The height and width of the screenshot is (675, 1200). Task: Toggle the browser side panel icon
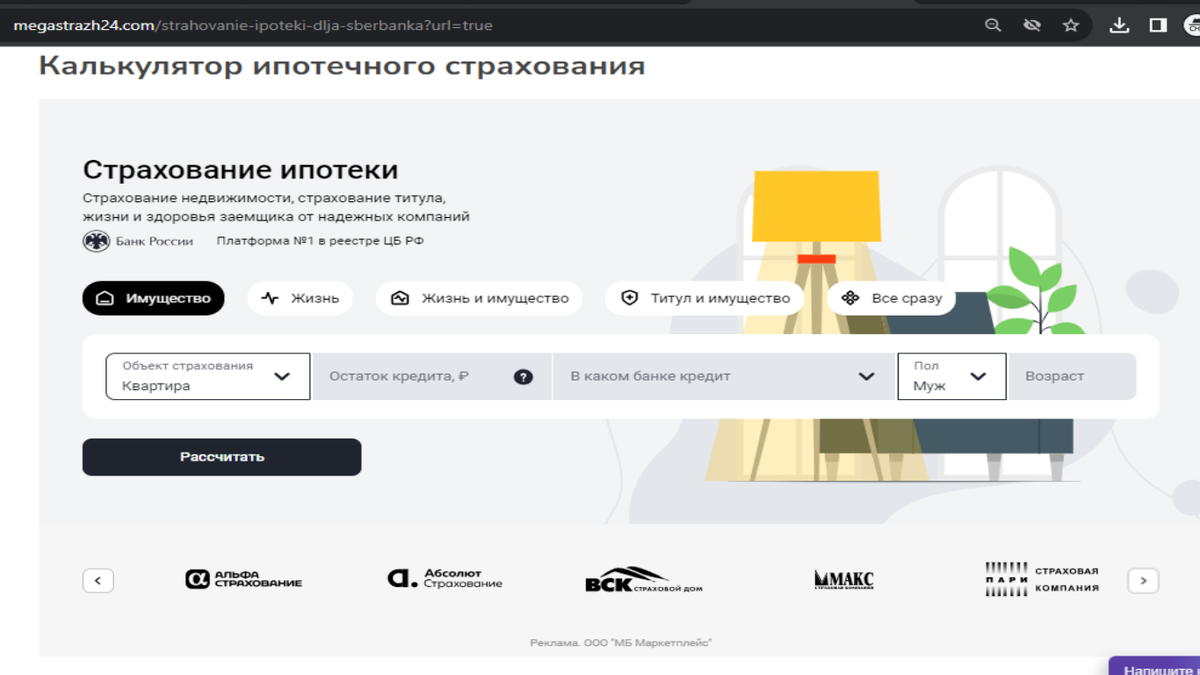(1158, 25)
